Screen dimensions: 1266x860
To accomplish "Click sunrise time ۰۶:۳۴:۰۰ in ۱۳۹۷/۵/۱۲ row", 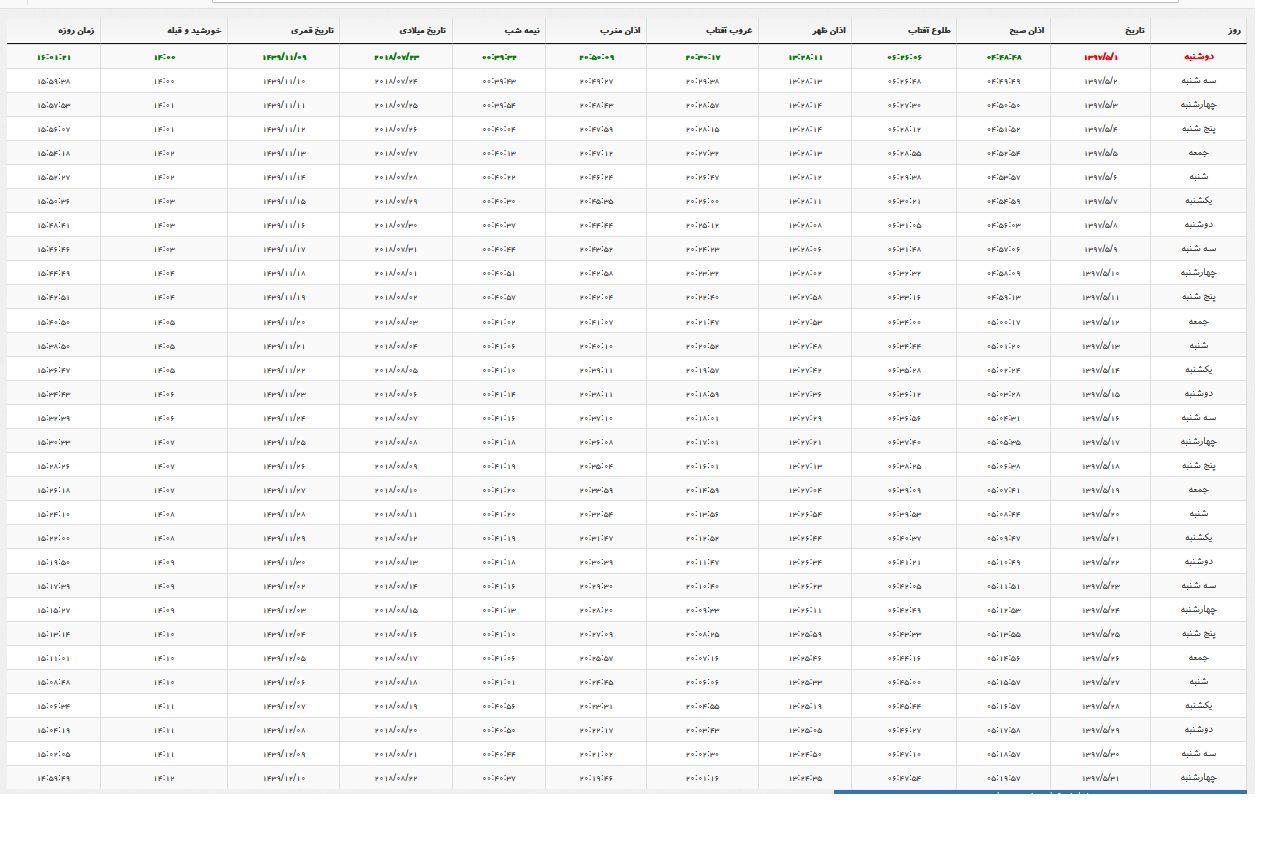I will (x=904, y=321).
